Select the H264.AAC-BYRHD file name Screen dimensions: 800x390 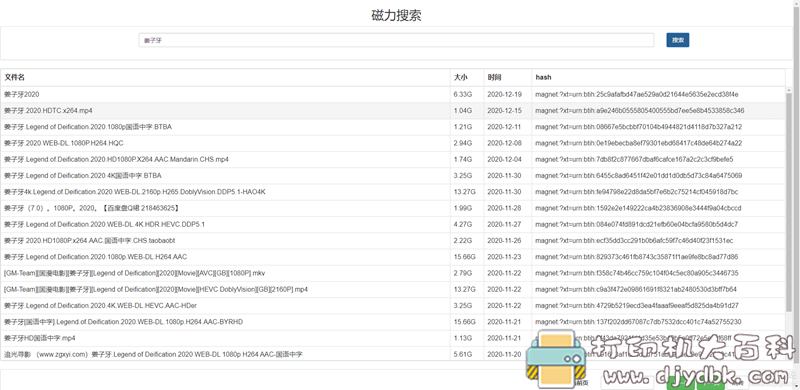(123, 322)
